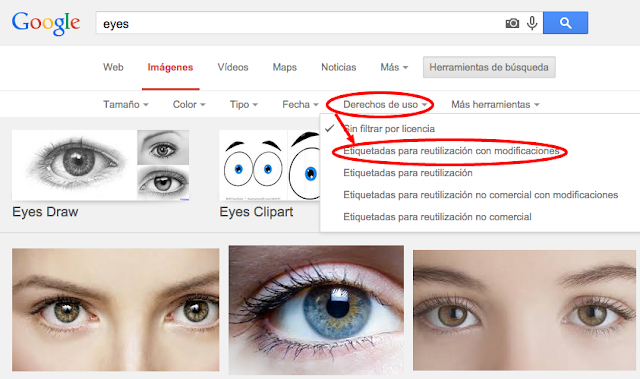Viewport: 640px width, 379px height.
Task: Open large pencil eye sketch thumbnail
Action: [x=74, y=165]
